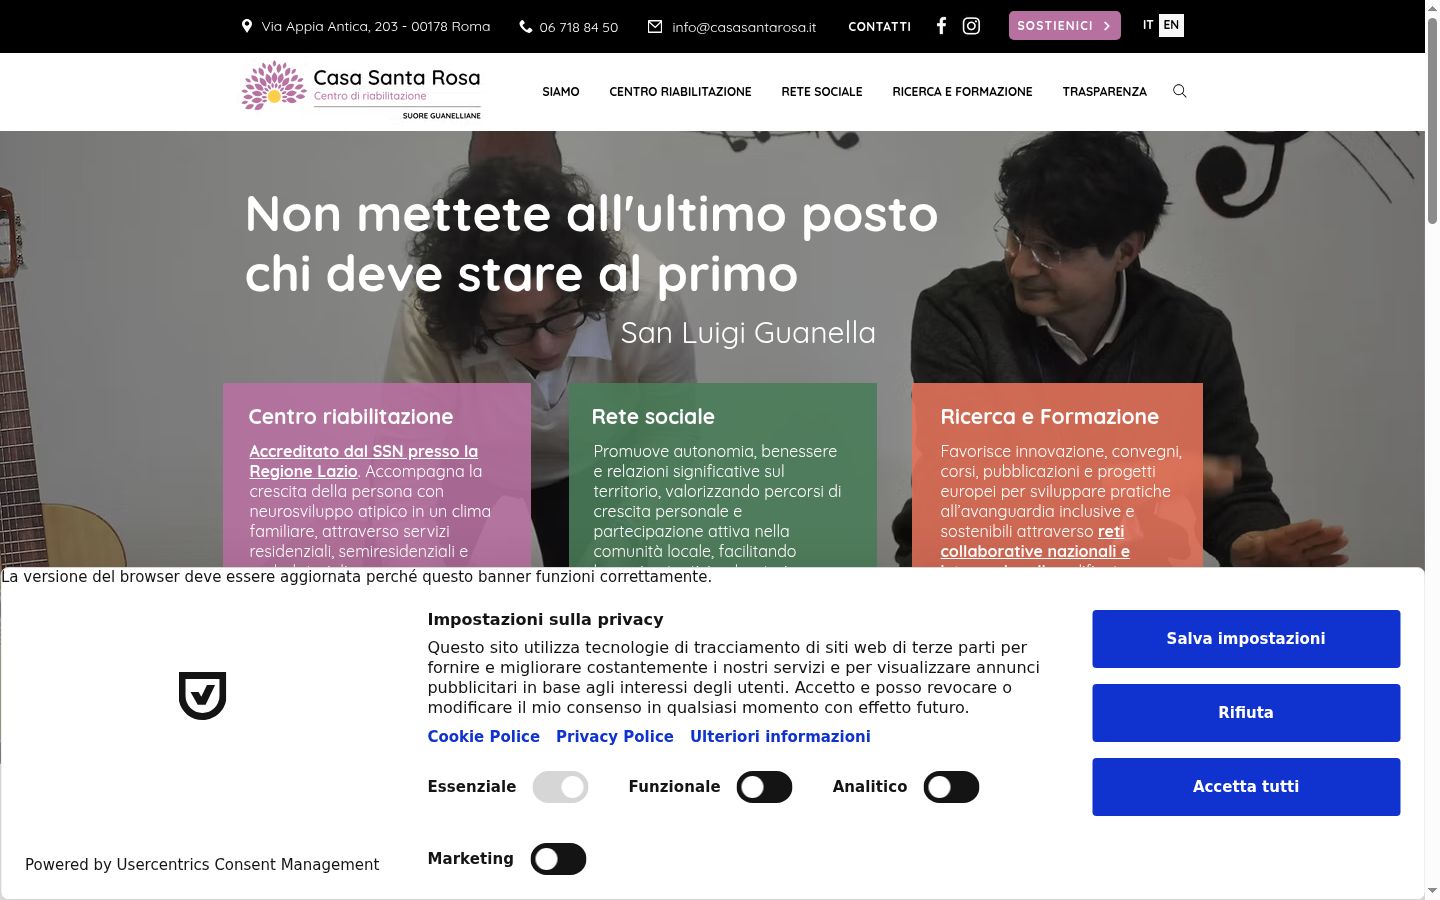The width and height of the screenshot is (1440, 900).
Task: Open the Instagram profile icon
Action: pos(971,26)
